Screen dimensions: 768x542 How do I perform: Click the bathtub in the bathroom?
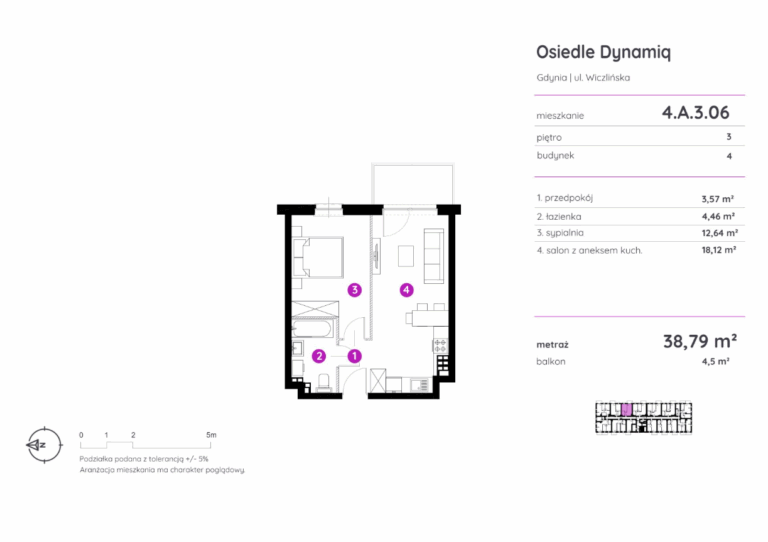click(x=313, y=328)
